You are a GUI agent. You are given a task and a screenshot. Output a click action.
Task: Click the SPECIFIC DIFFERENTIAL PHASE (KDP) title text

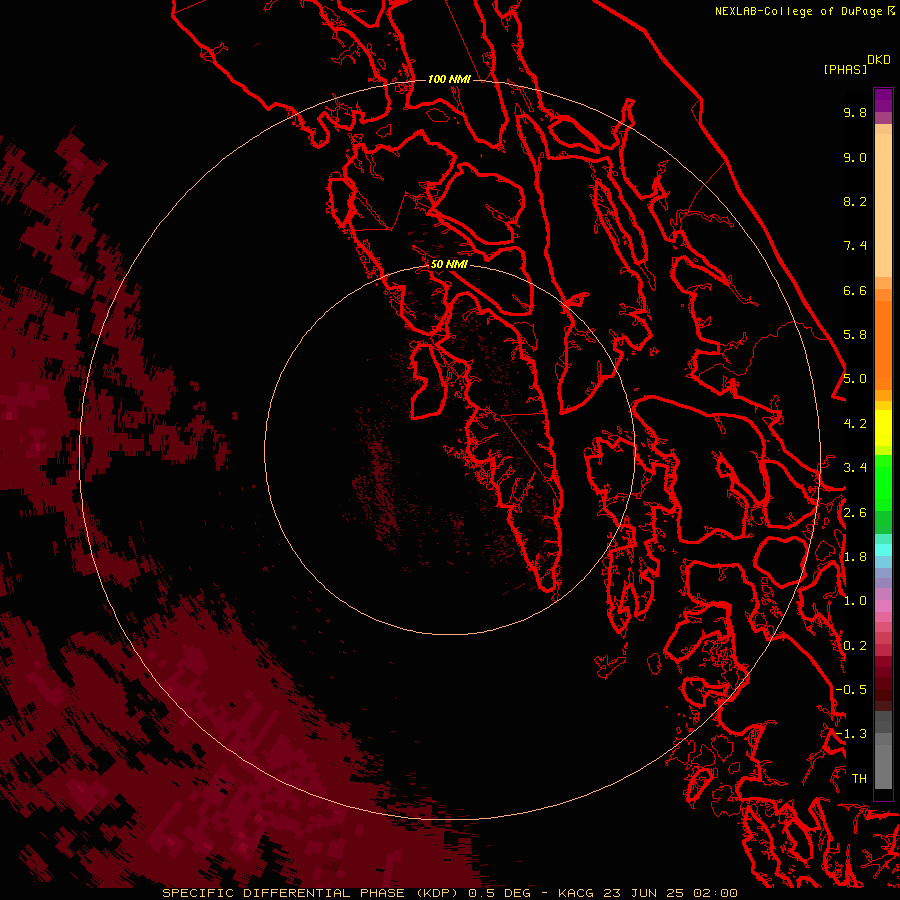coord(311,893)
